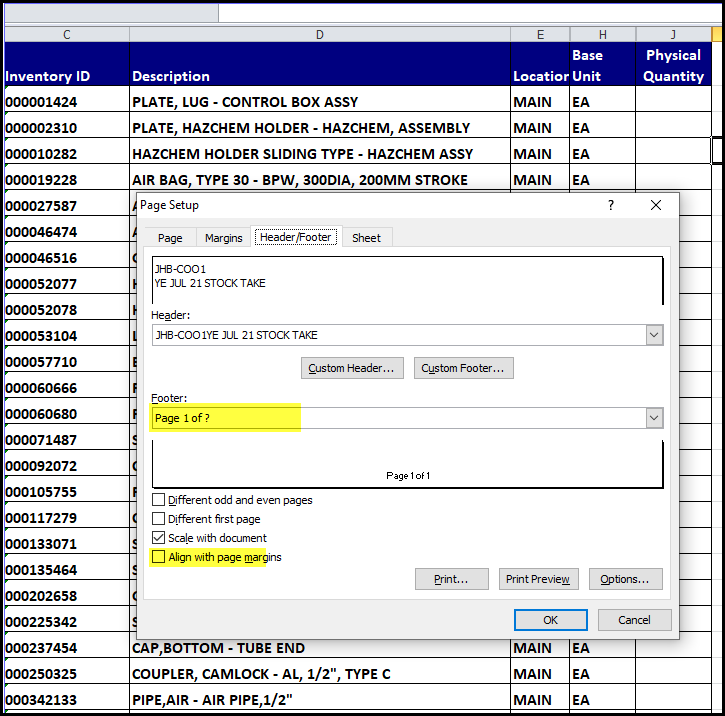This screenshot has width=725, height=716.
Task: Enable Align with page margins
Action: click(159, 557)
